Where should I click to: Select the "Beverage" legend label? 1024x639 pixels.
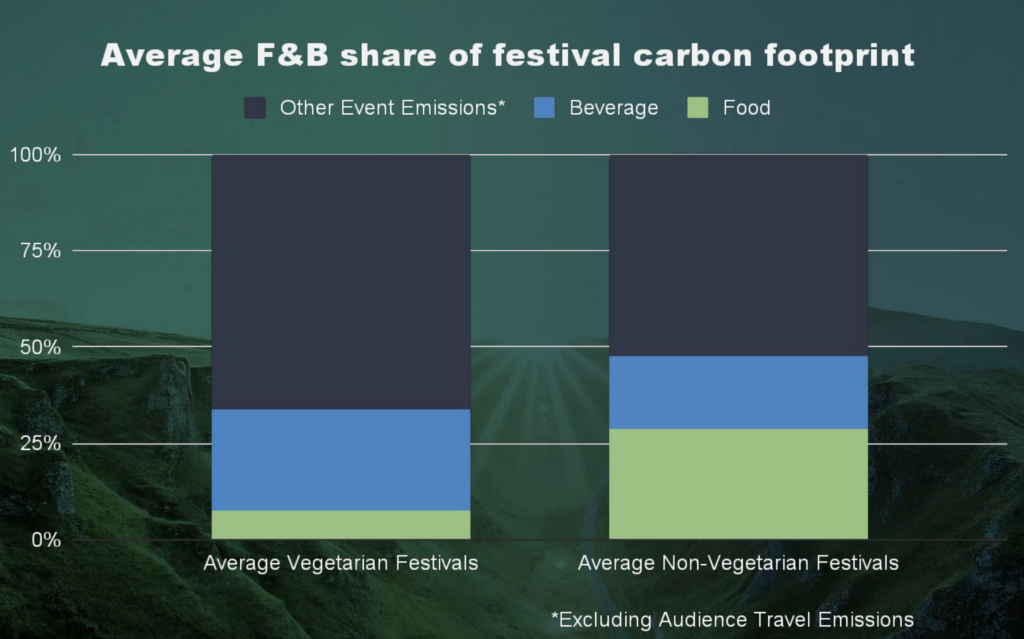(x=613, y=108)
